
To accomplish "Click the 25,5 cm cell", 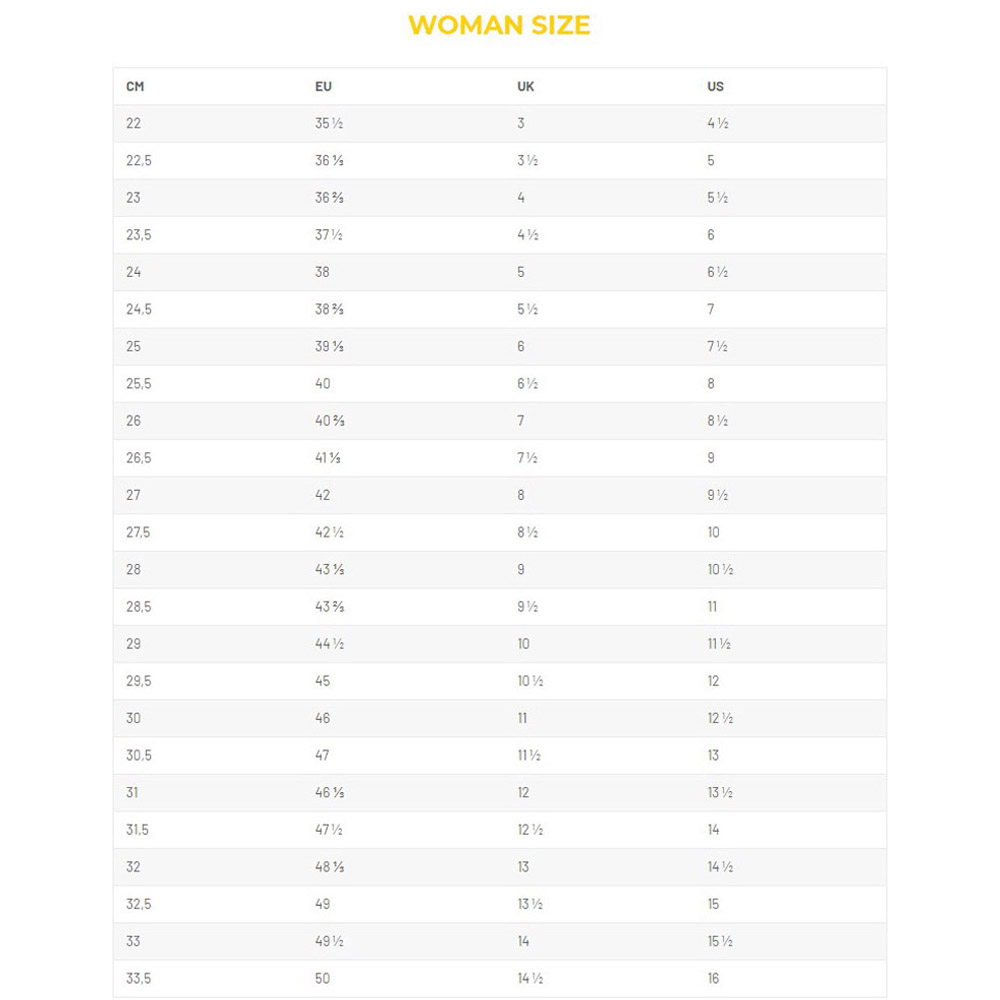I will [x=138, y=384].
